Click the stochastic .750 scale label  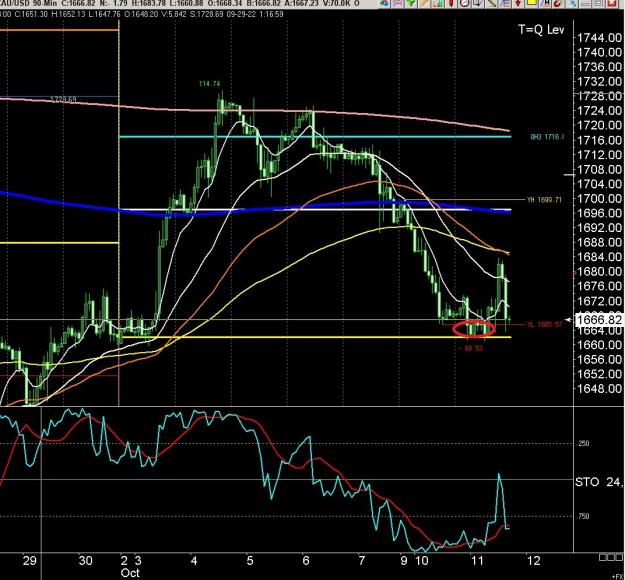pos(582,516)
